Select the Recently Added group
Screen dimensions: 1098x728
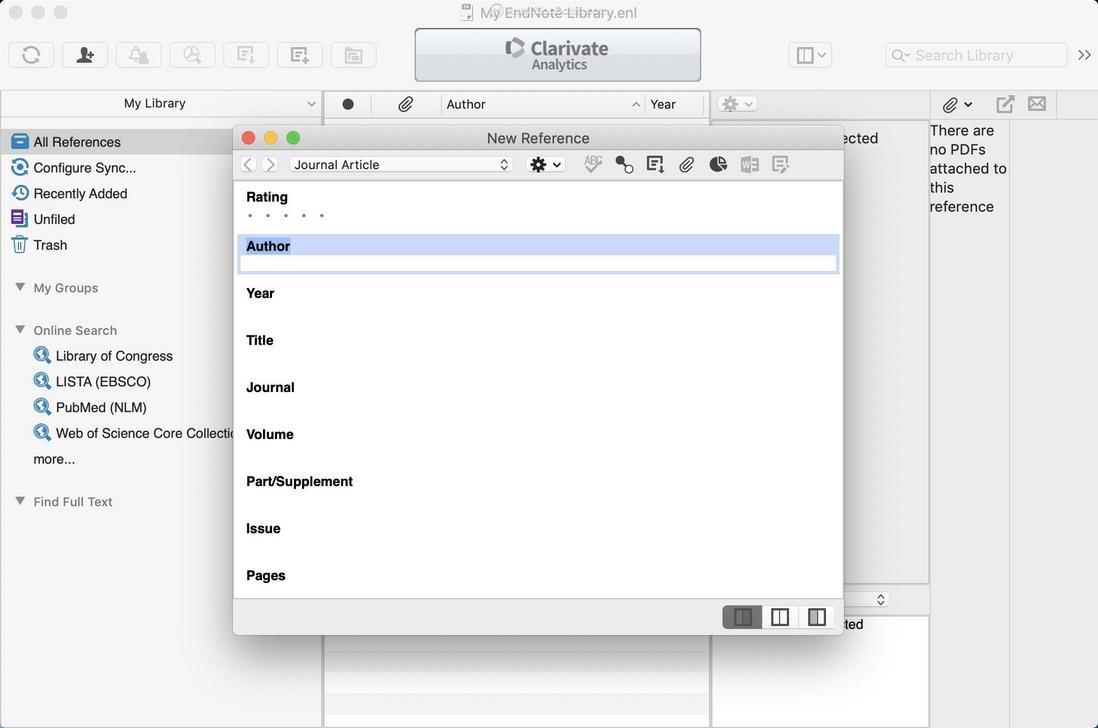point(80,193)
